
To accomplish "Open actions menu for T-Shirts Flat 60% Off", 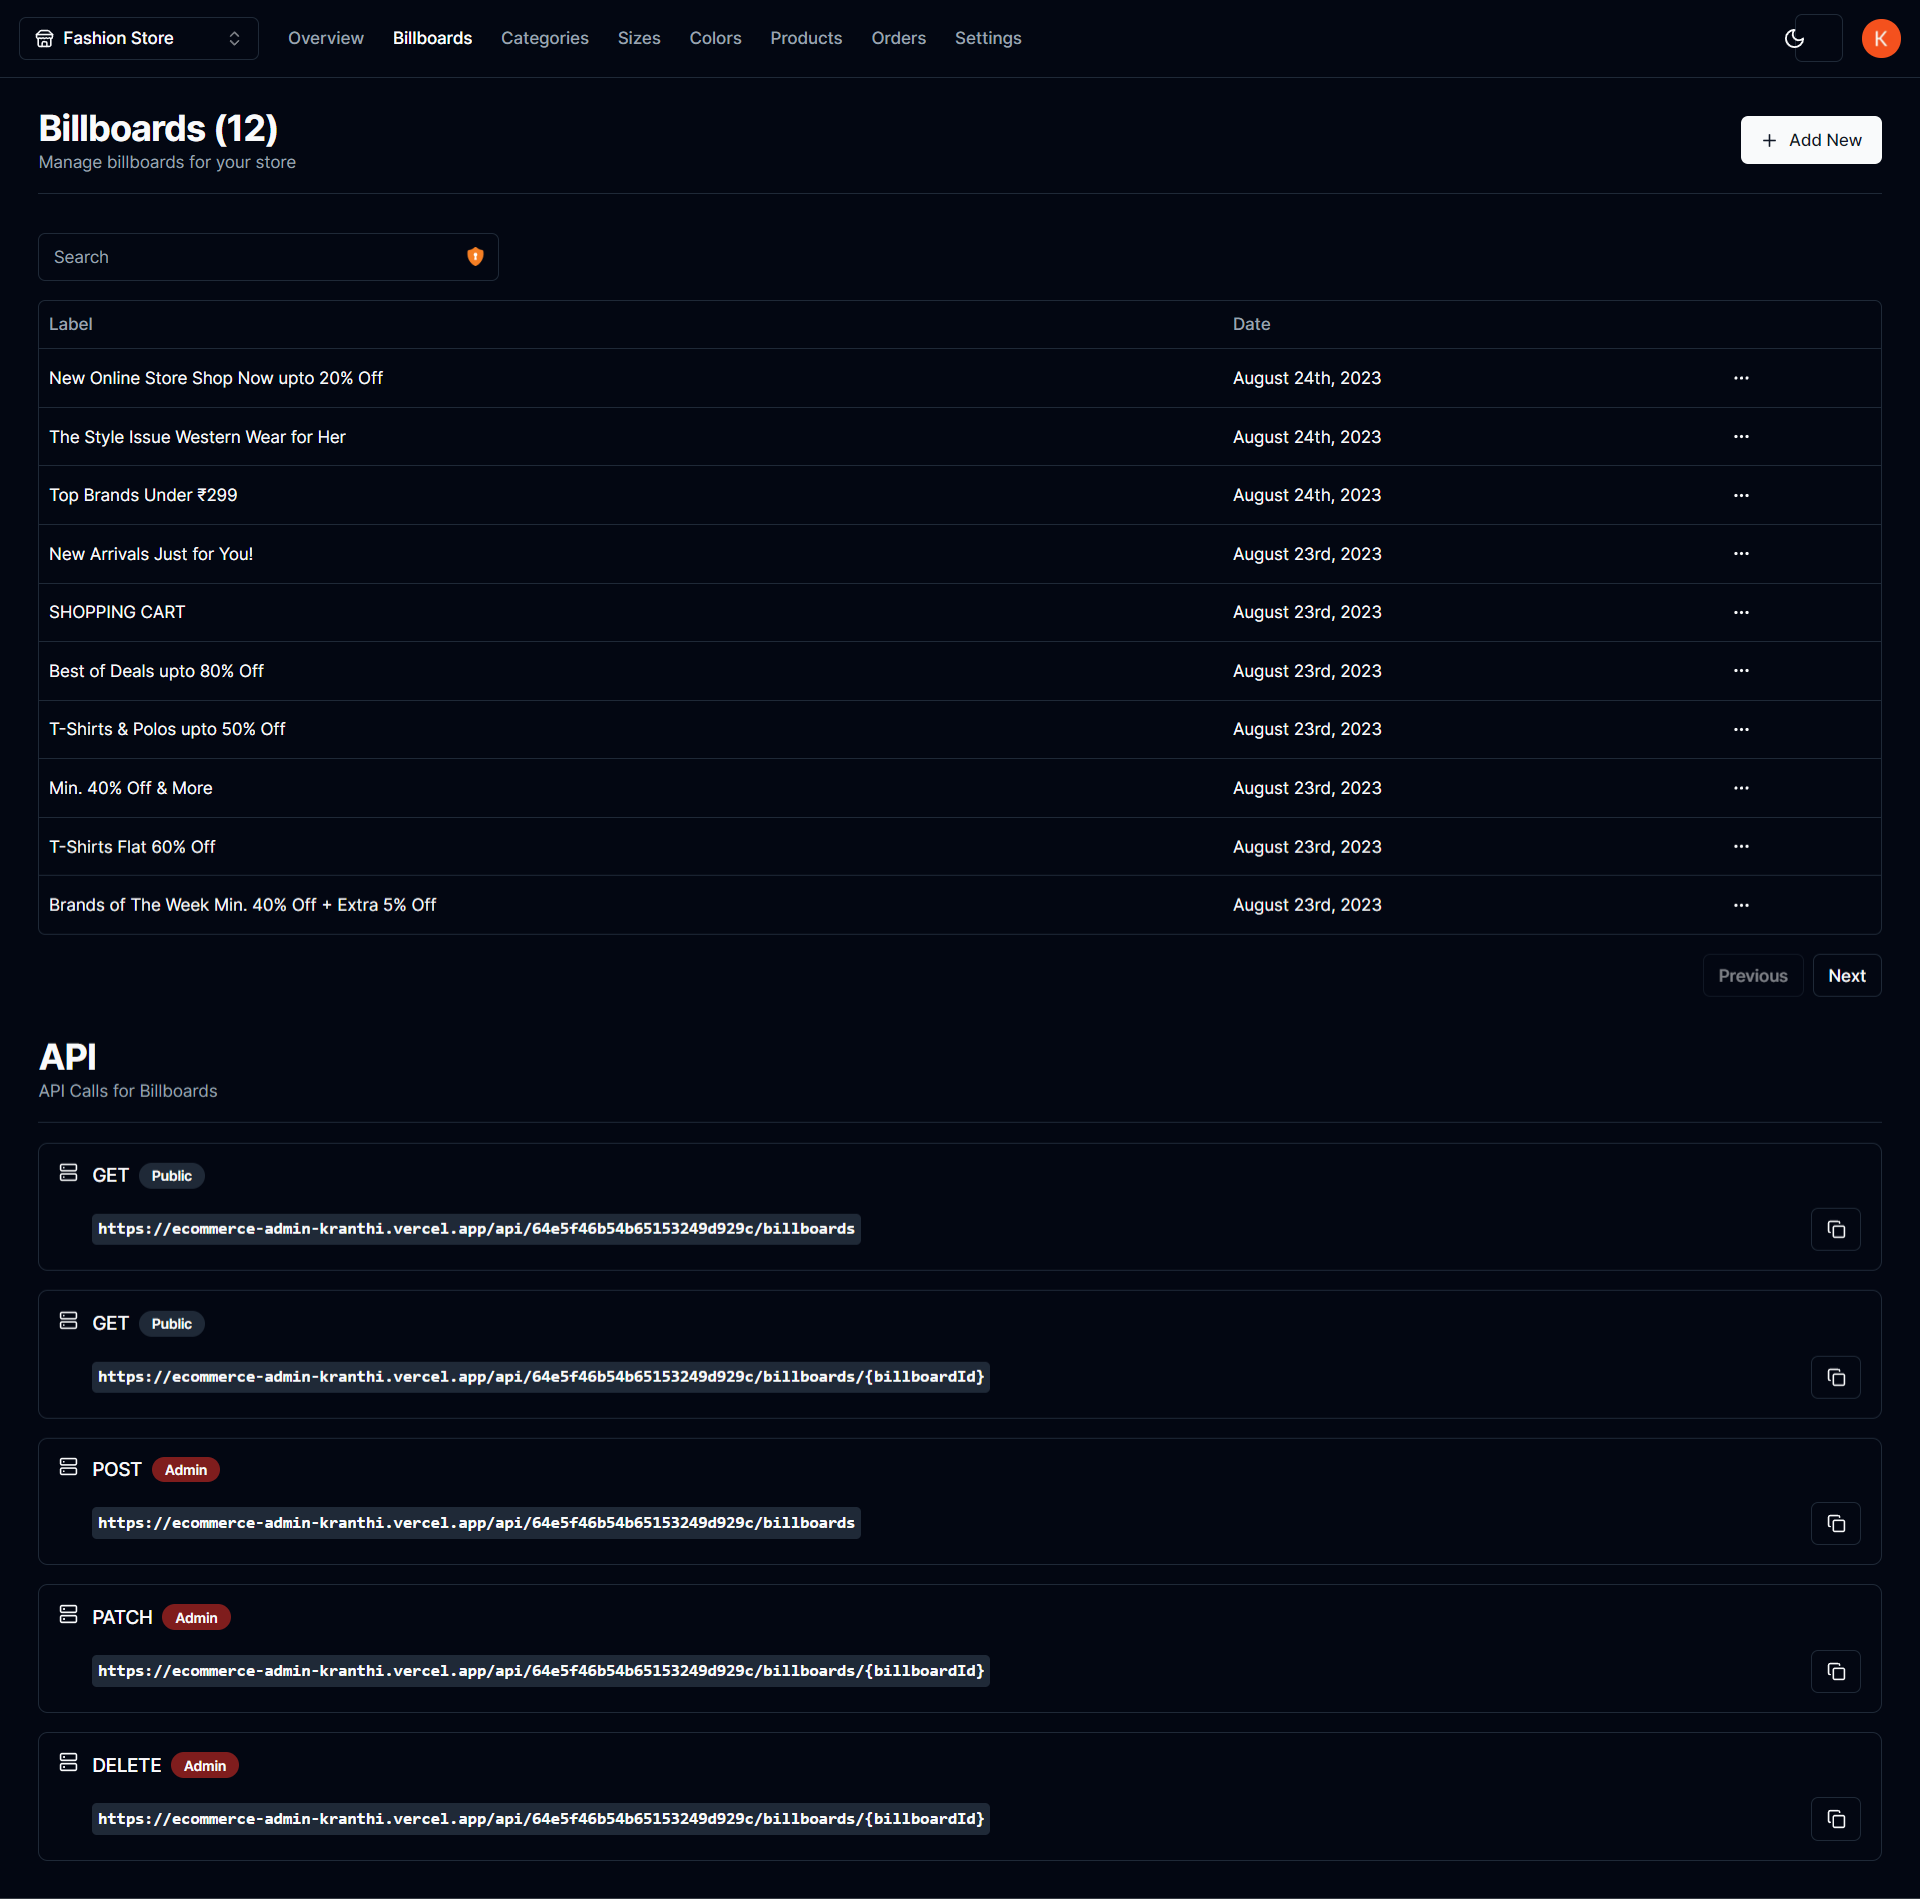I will [1741, 846].
